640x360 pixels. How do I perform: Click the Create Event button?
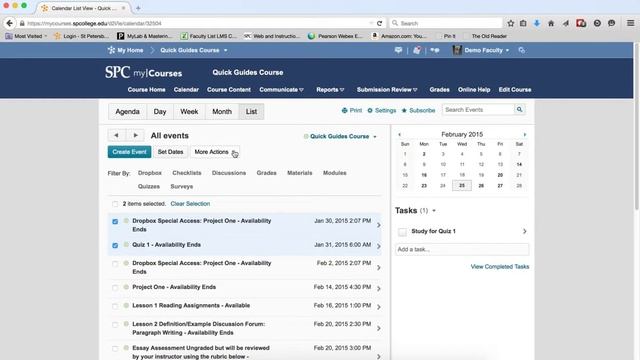pyautogui.click(x=129, y=152)
